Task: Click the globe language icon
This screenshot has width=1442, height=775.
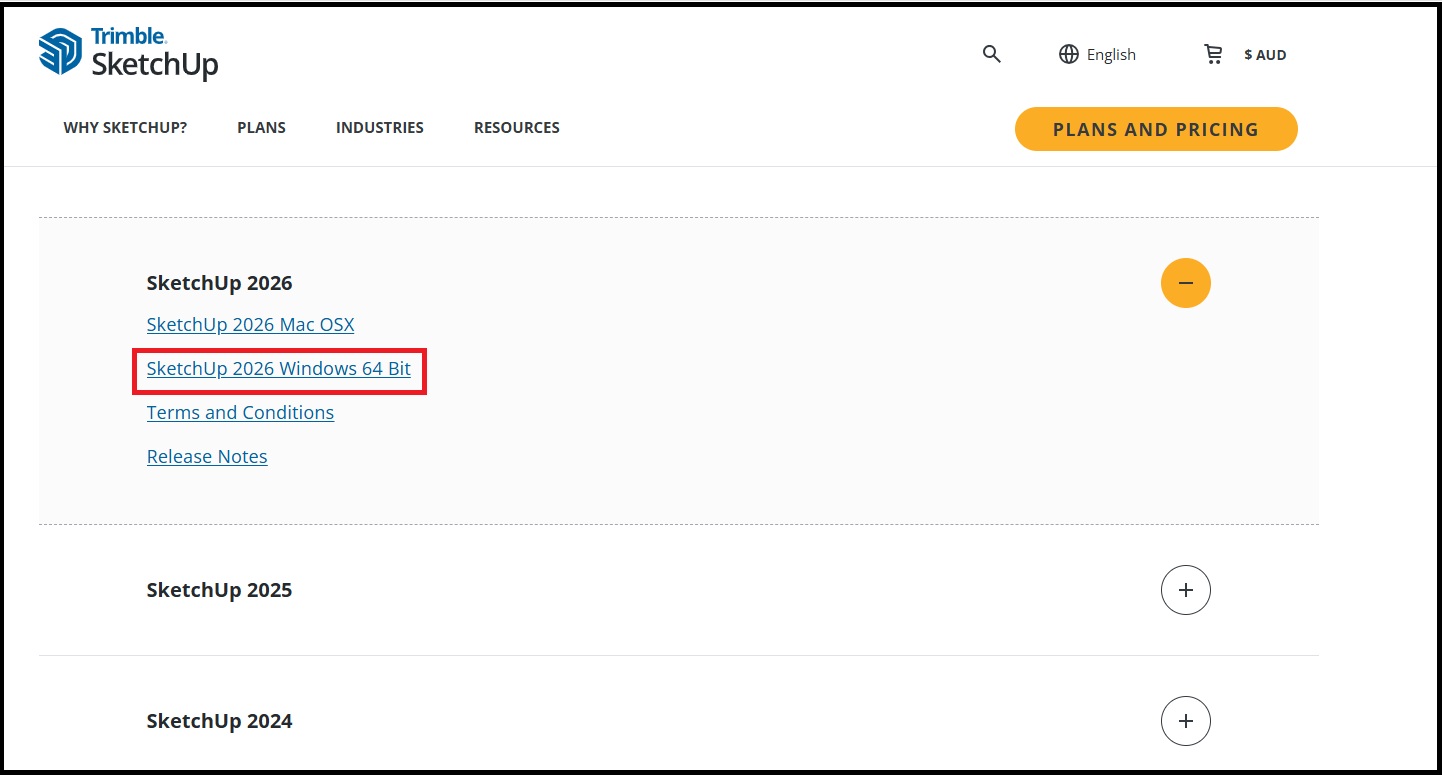Action: [1069, 54]
